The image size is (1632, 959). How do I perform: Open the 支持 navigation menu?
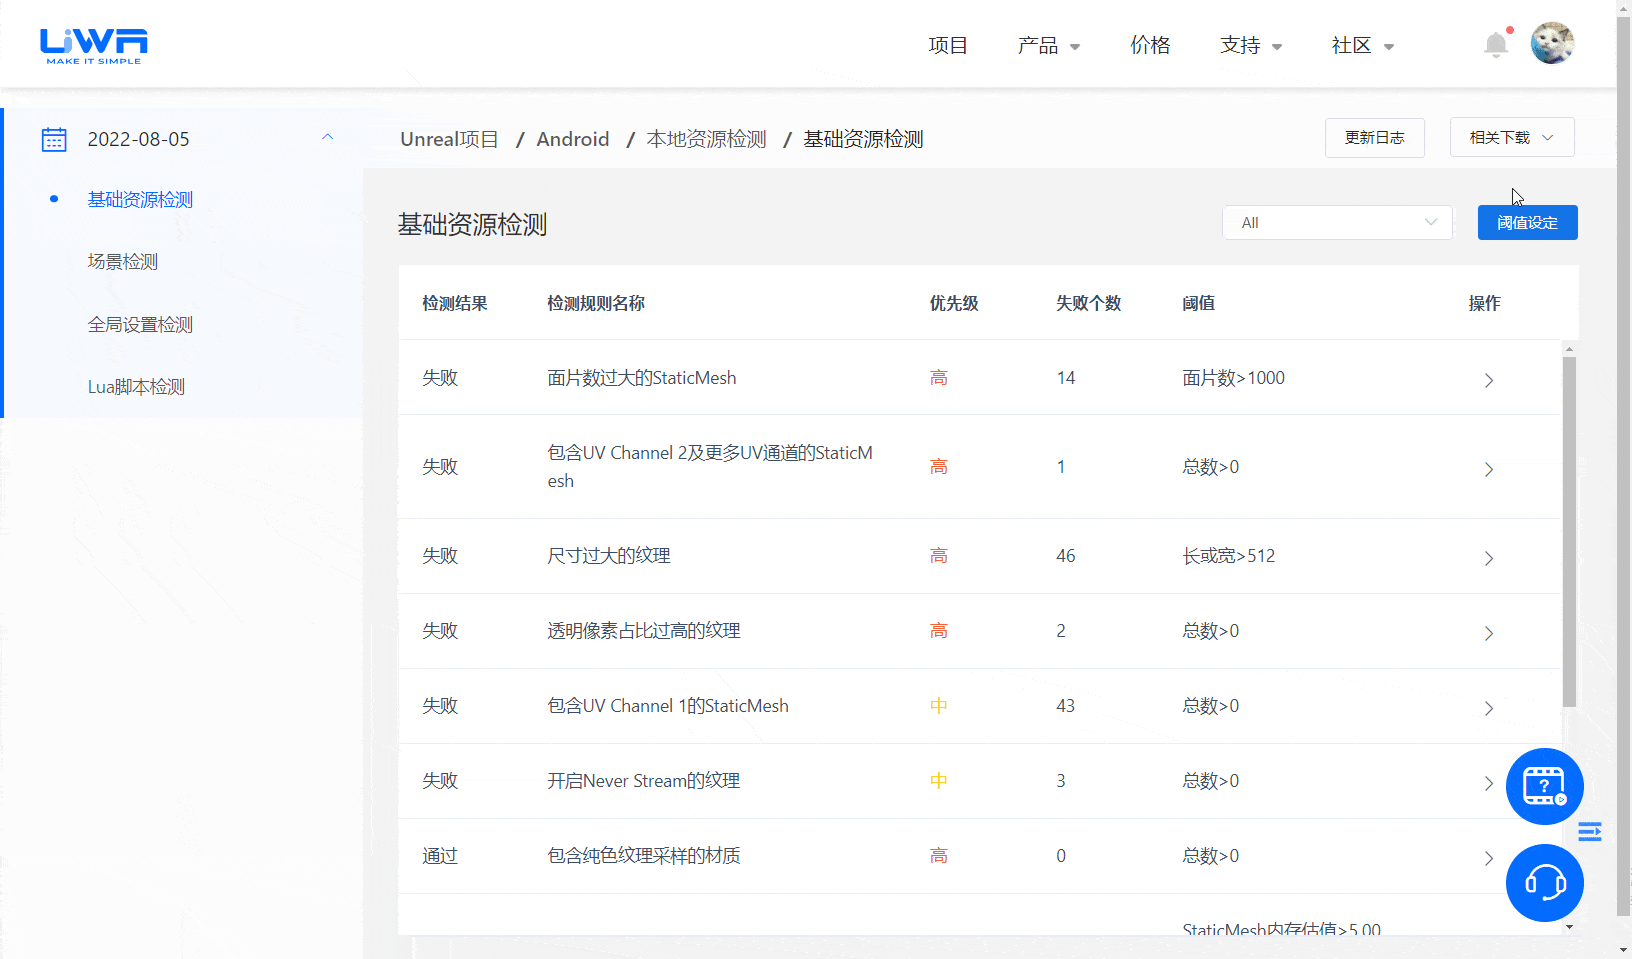[1250, 46]
